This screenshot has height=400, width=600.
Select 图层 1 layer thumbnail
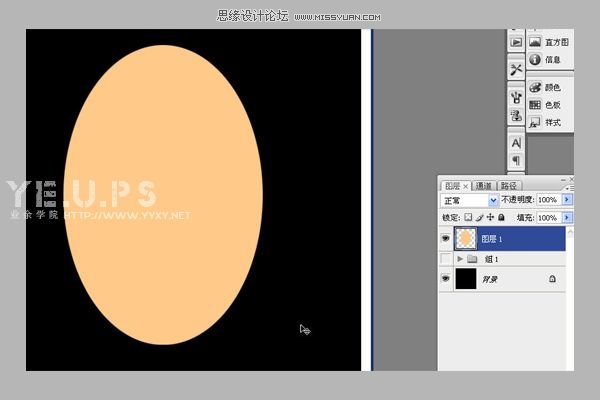466,238
